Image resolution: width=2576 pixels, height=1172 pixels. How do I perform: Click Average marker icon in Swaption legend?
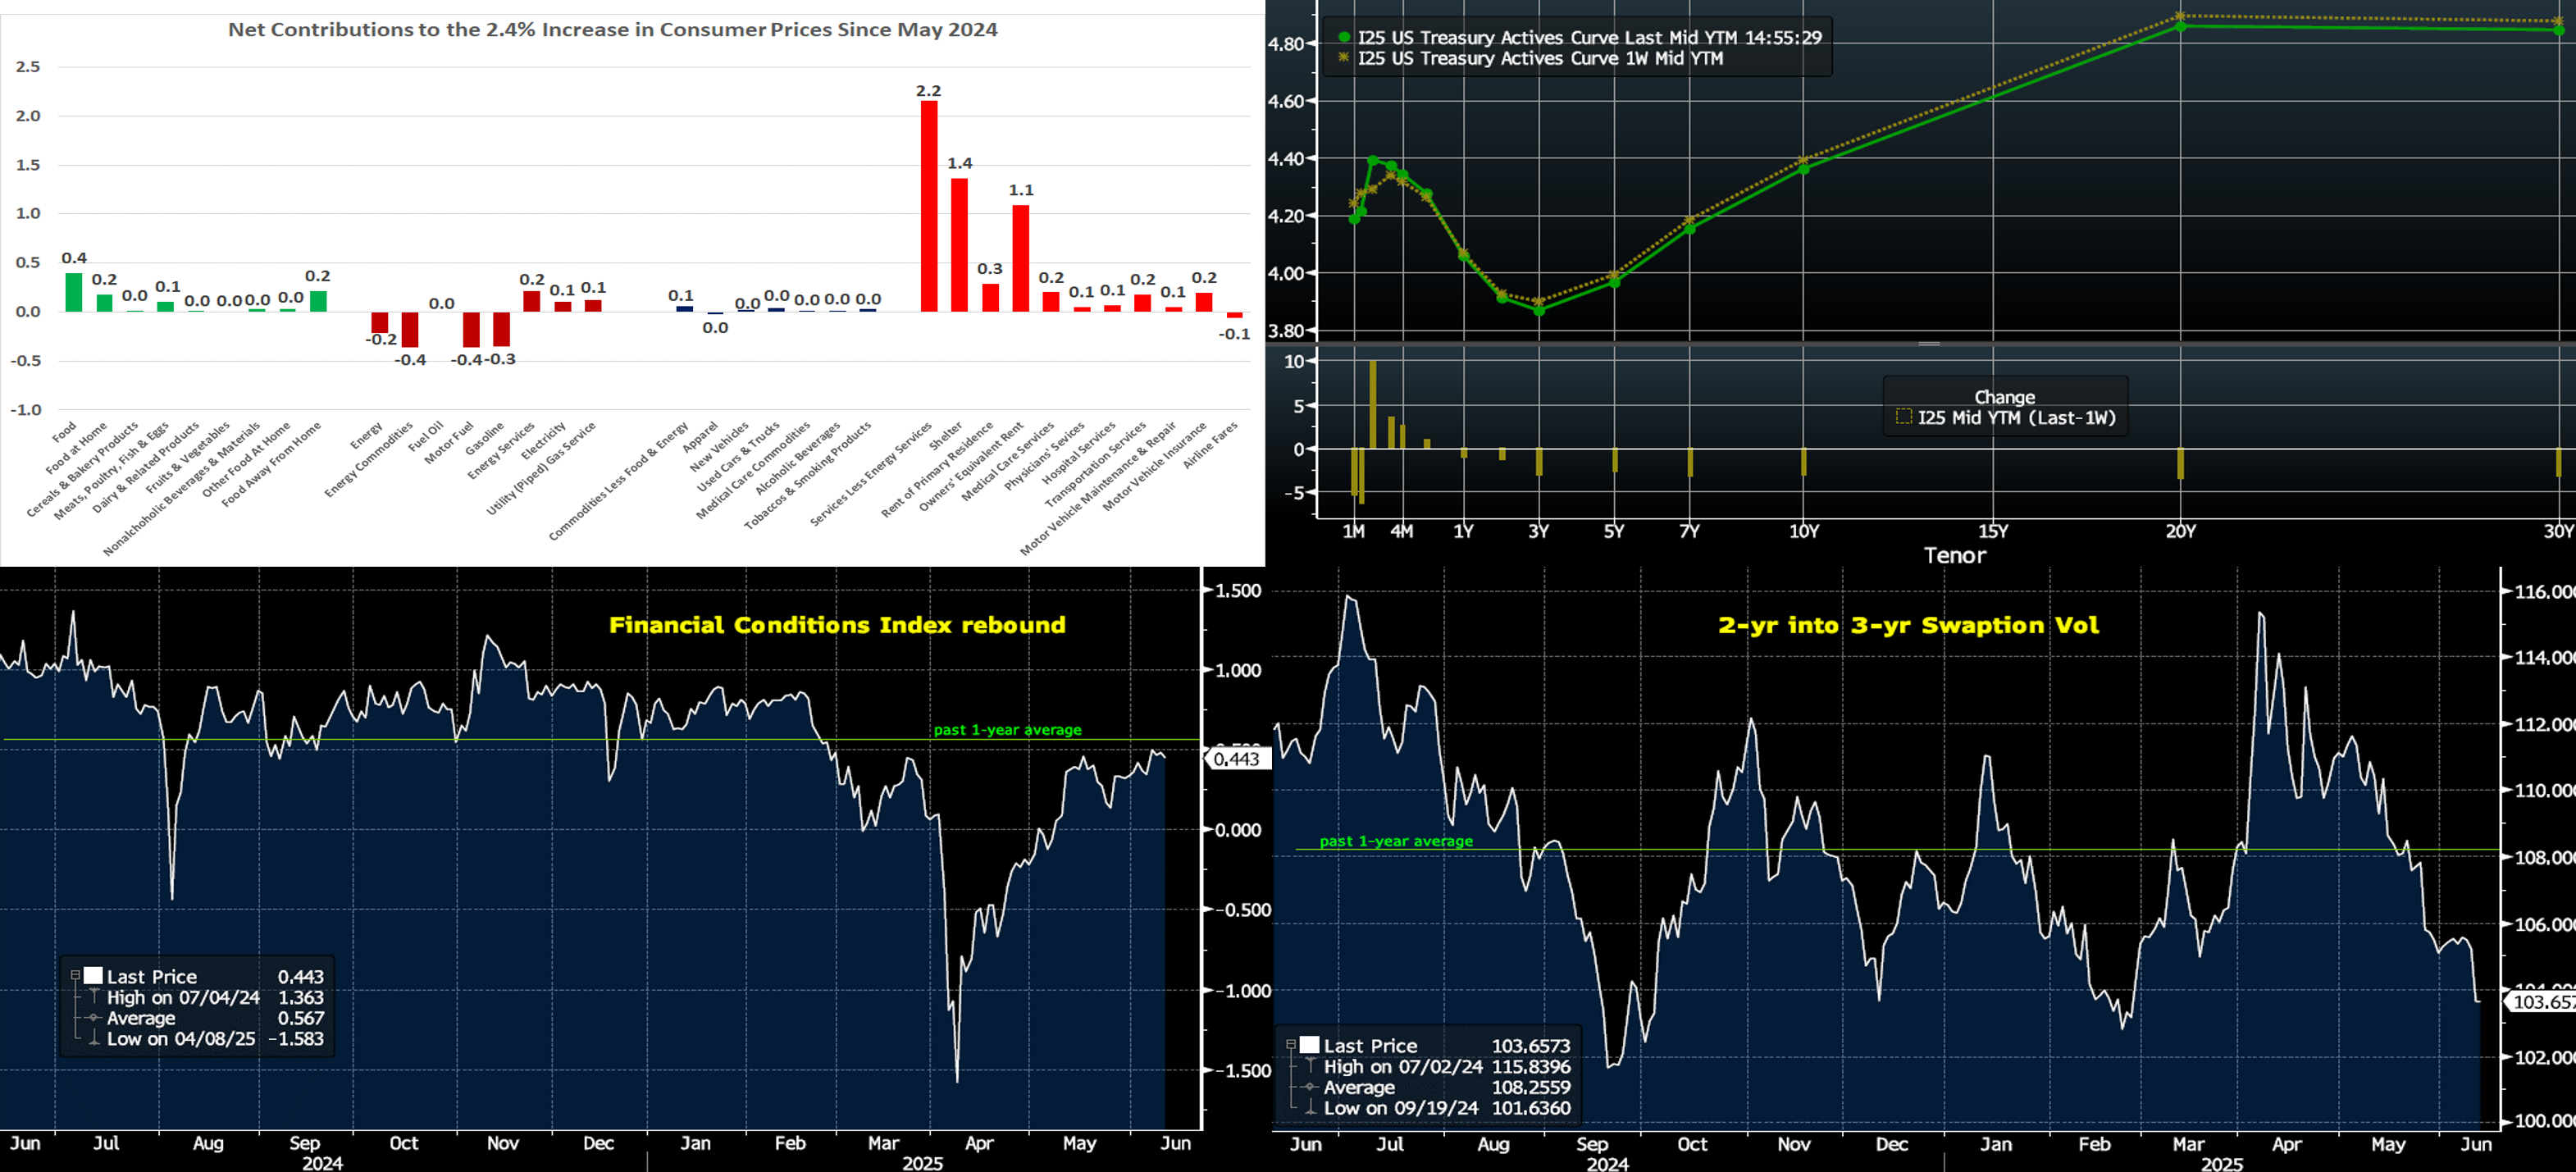[x=1310, y=1087]
